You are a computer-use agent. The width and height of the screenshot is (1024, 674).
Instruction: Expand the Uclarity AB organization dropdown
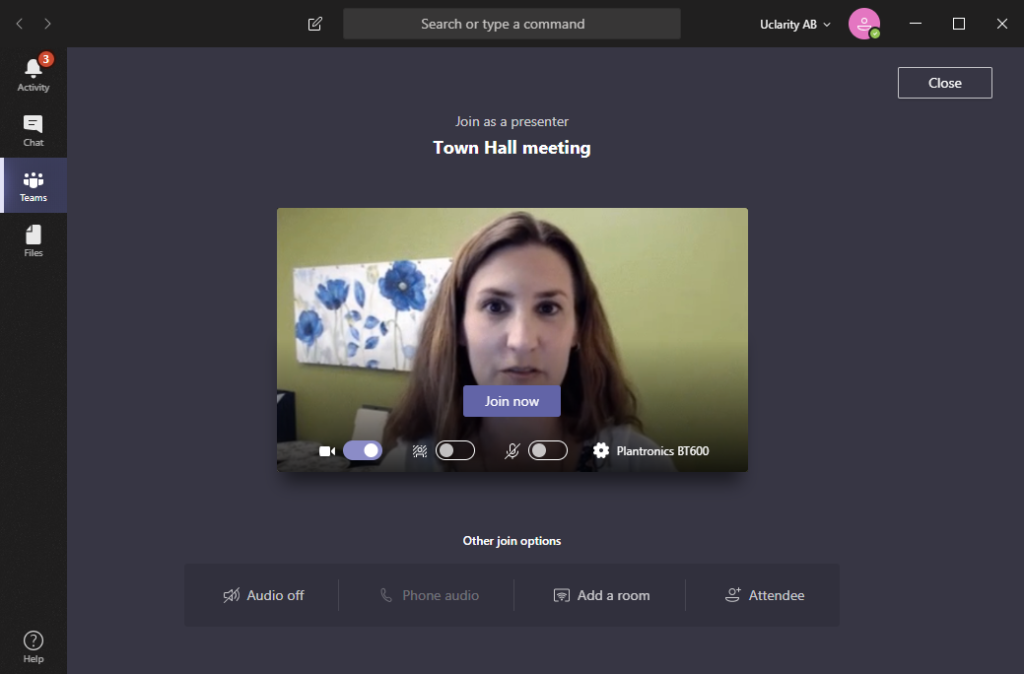(x=795, y=24)
